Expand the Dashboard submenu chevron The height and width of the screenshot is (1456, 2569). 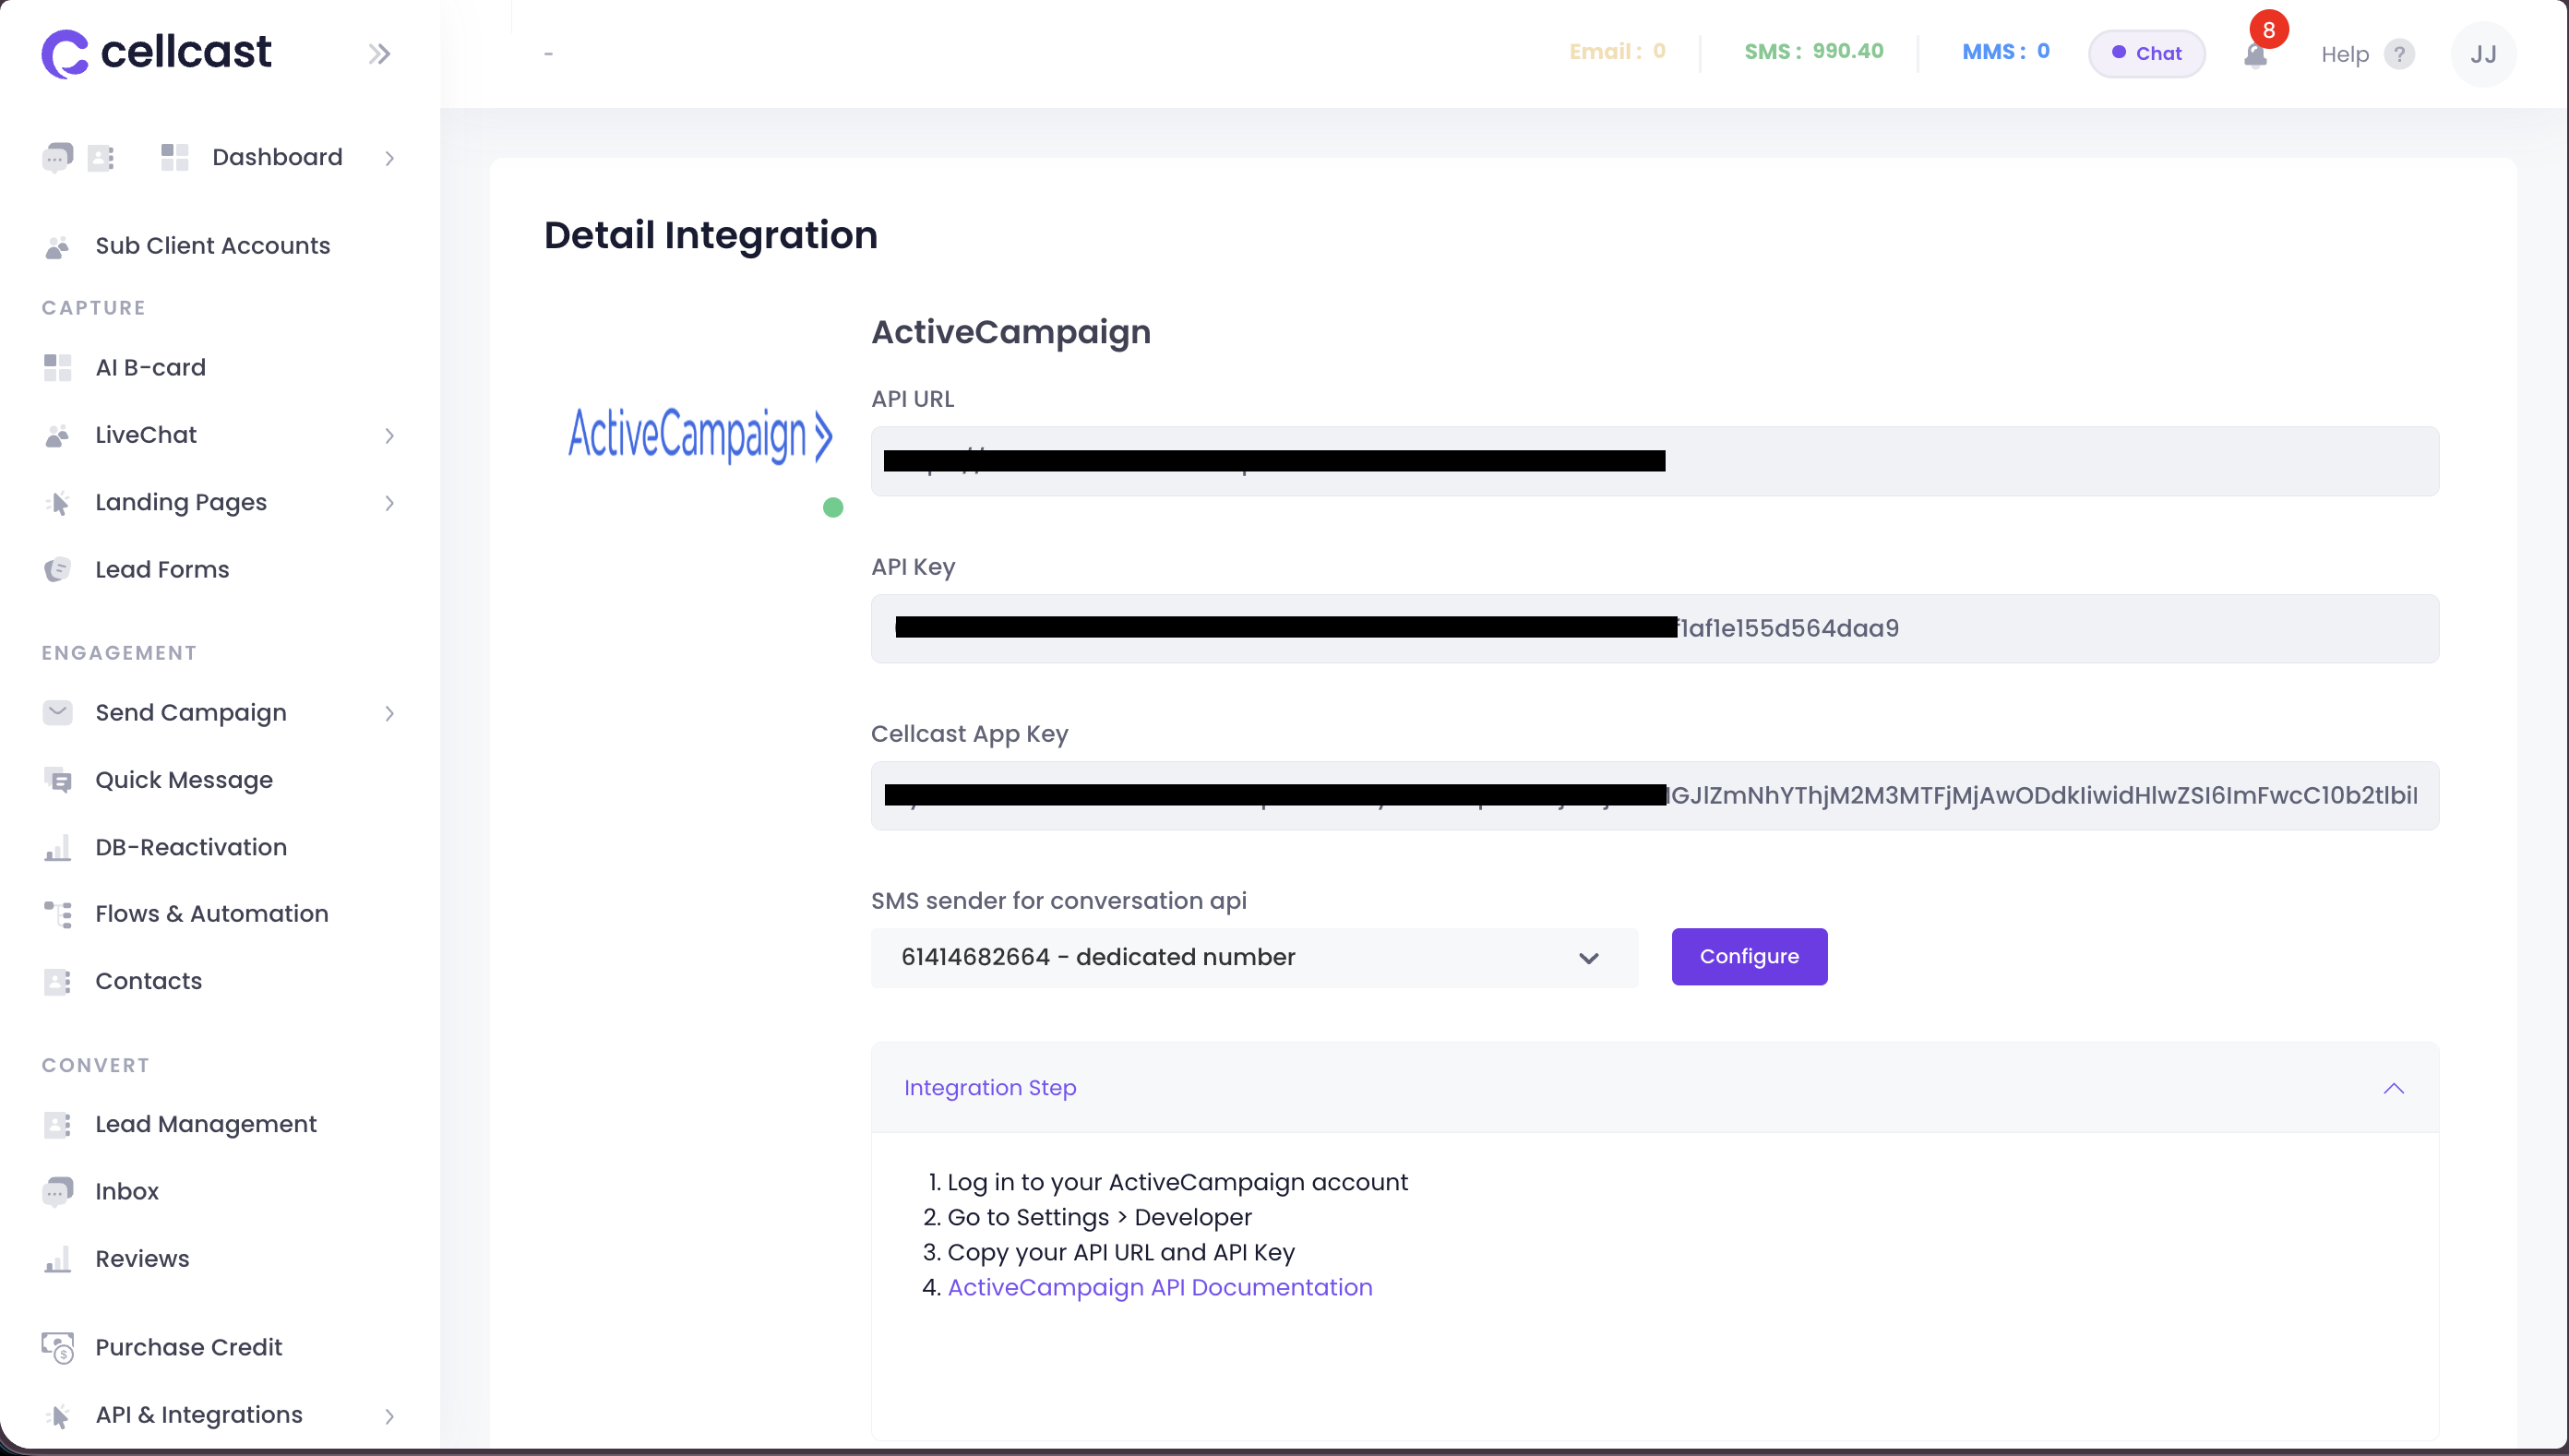tap(389, 158)
